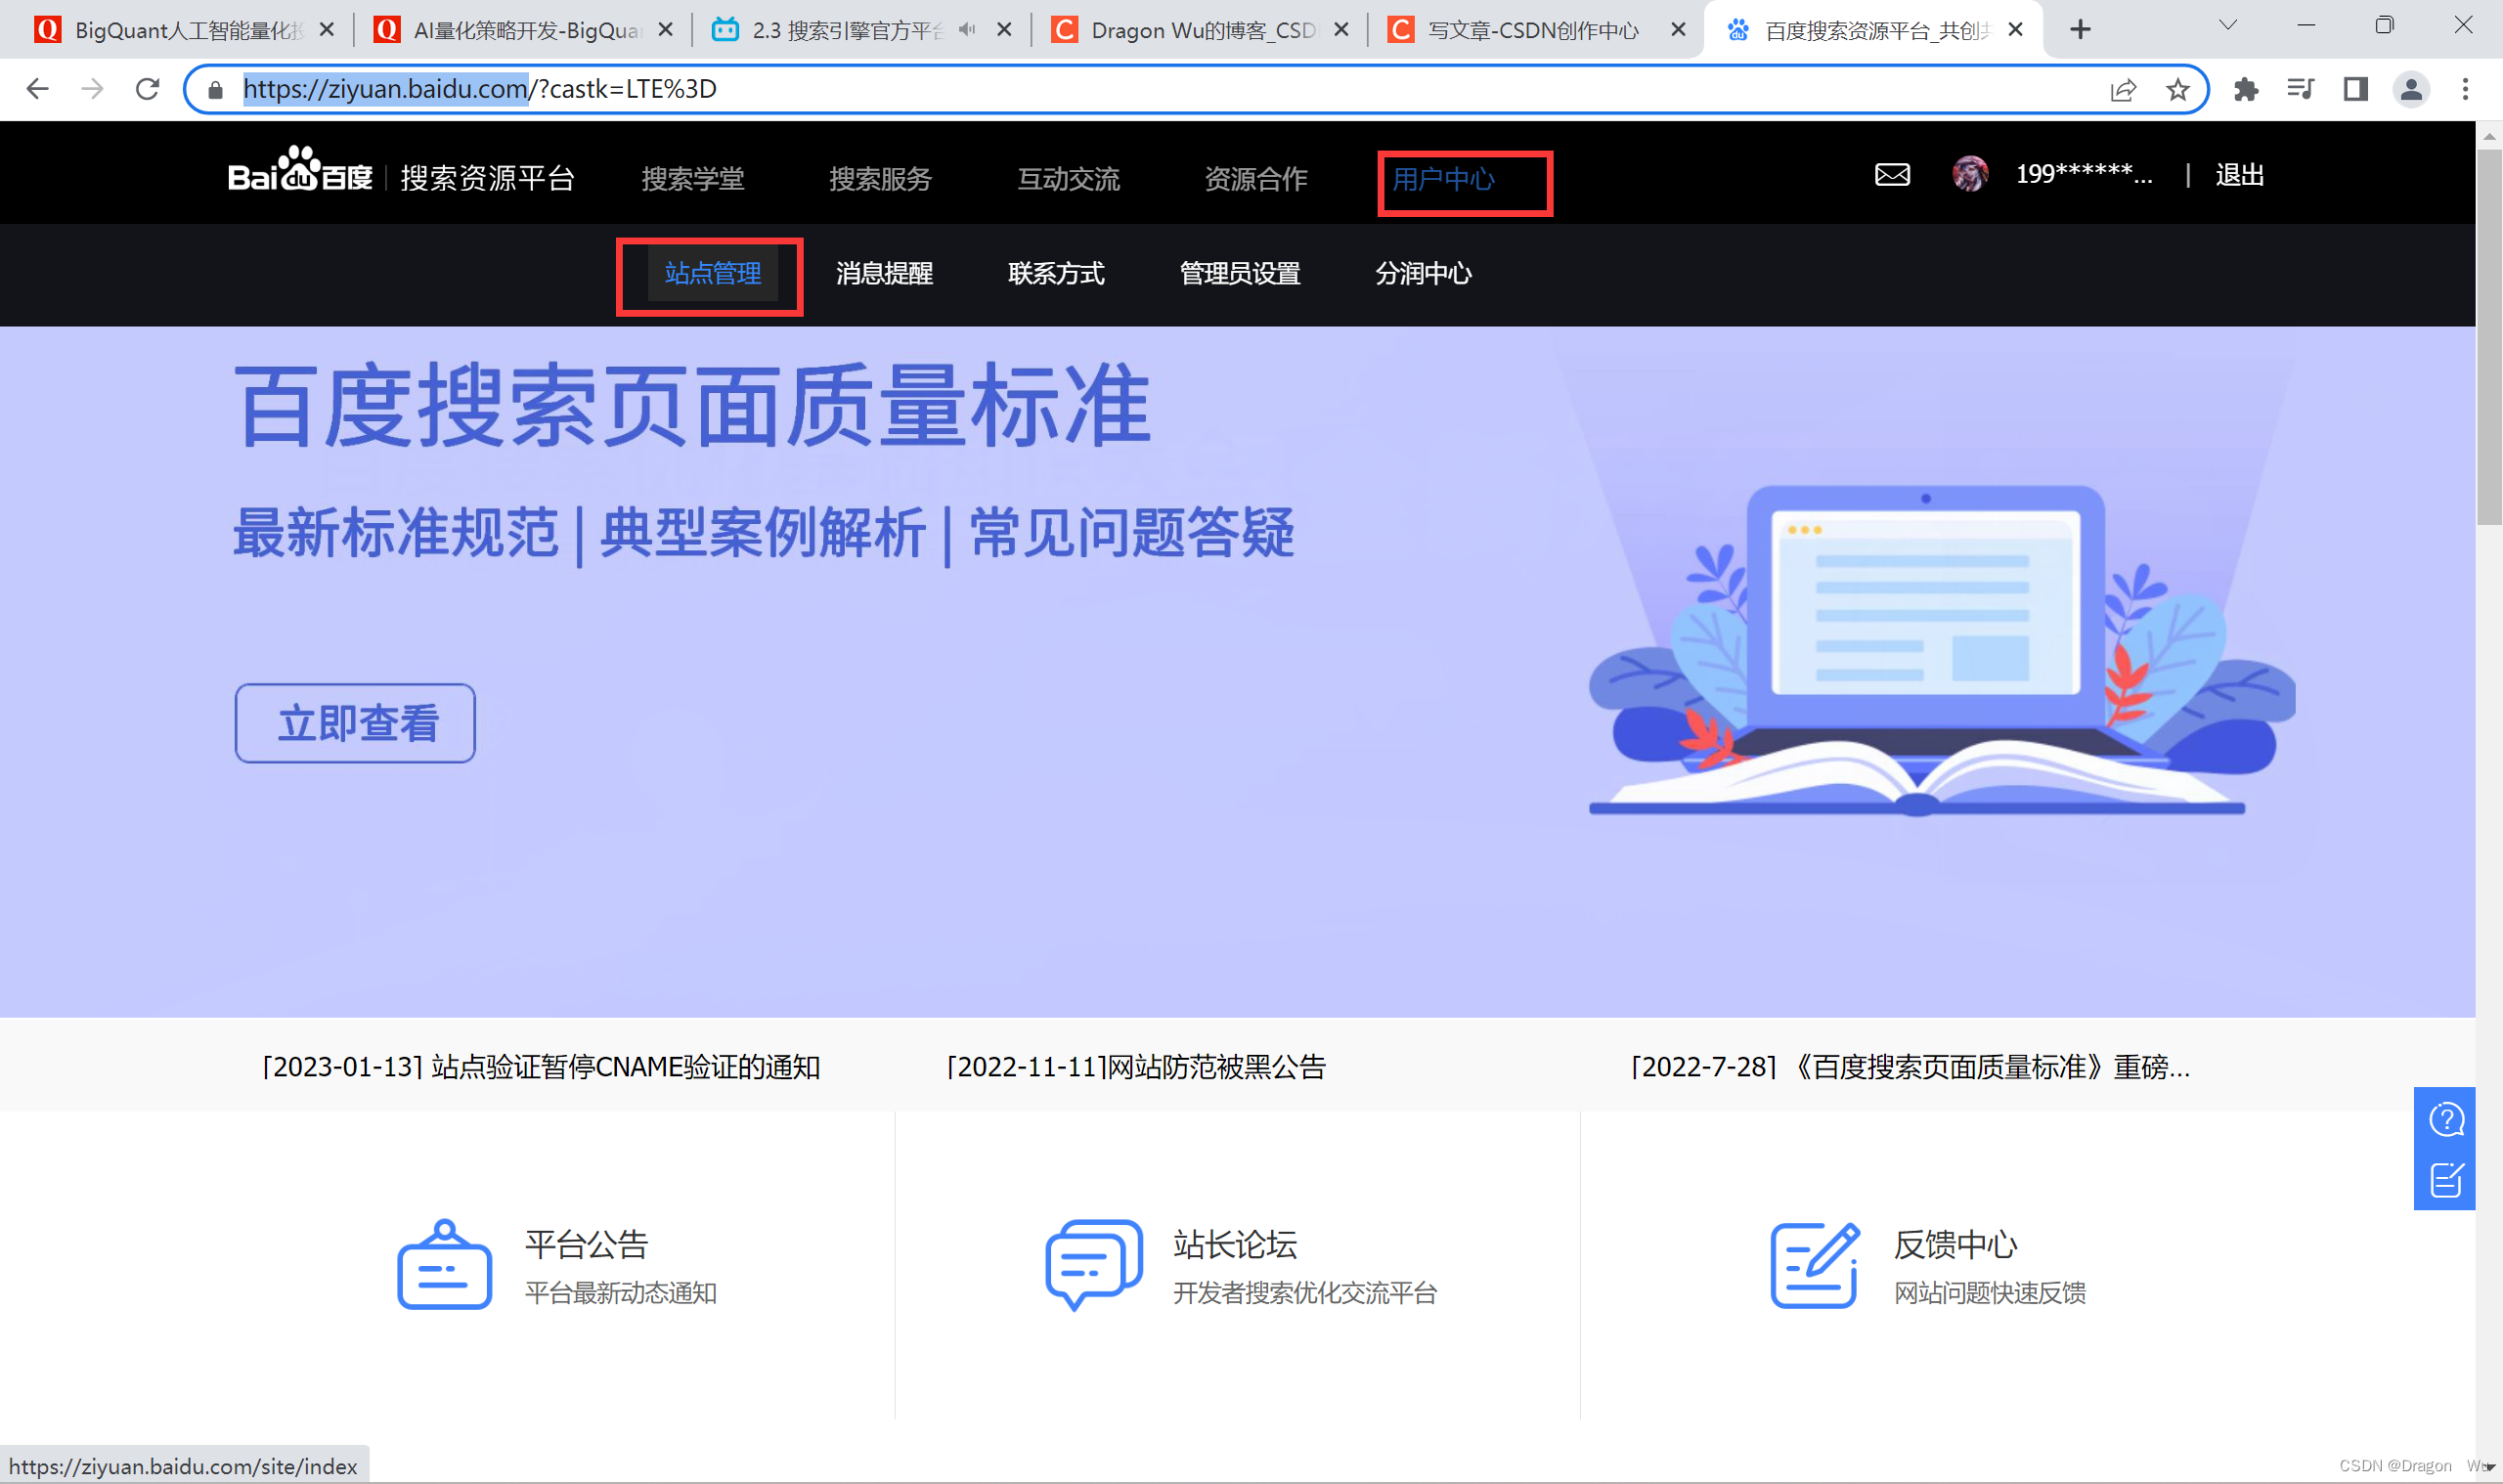Click the 百度搜索页面质量标准 banner title
Screen dimensions: 2503x1484
point(693,405)
